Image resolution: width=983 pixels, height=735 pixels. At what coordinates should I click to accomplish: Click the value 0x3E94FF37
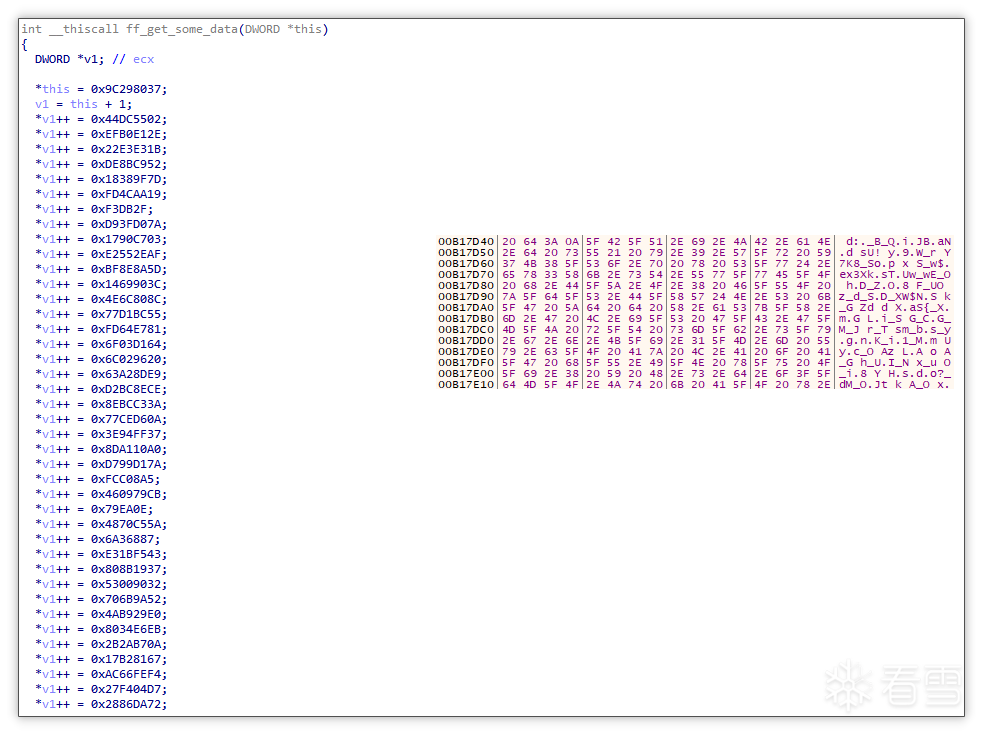(125, 435)
